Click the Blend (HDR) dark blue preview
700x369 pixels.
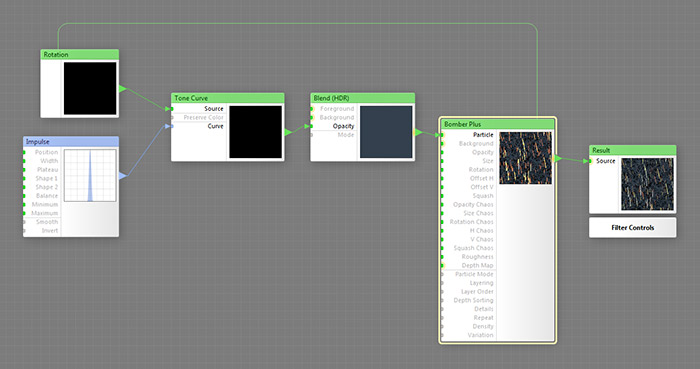click(386, 132)
